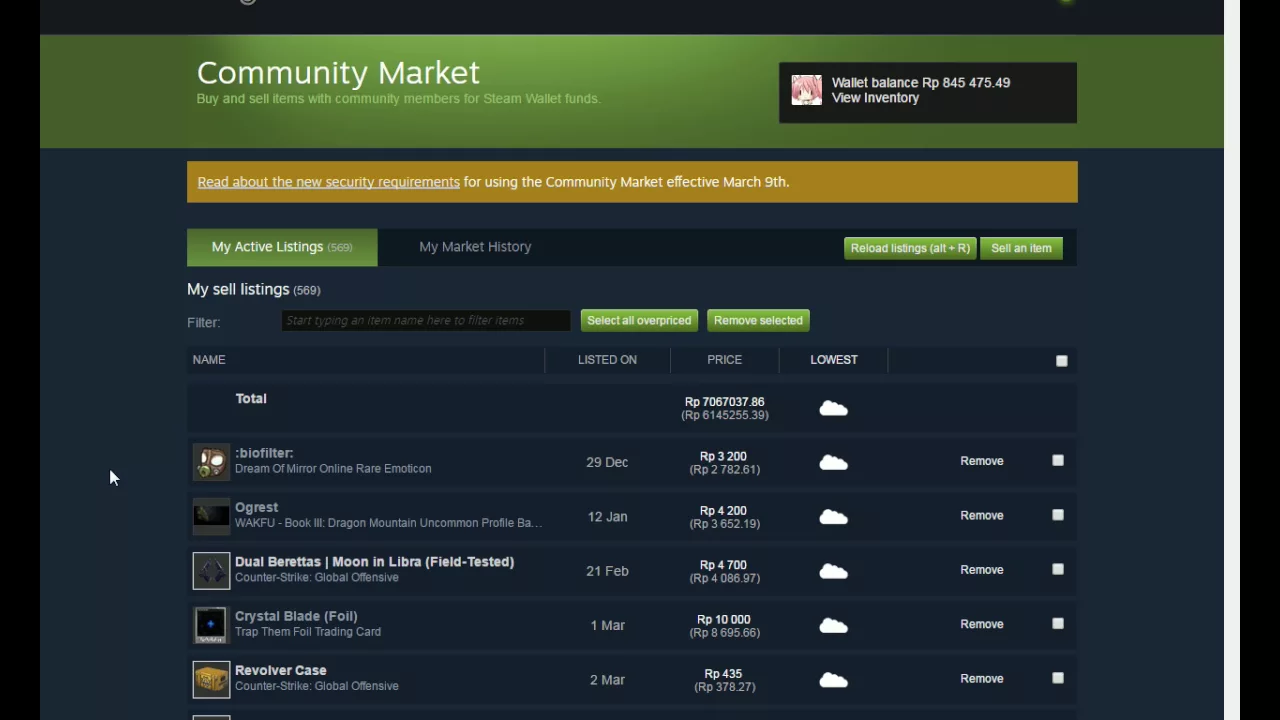Screen dimensions: 1280x720
Task: Check the :biofilter: listing checkbox
Action: (x=1058, y=460)
